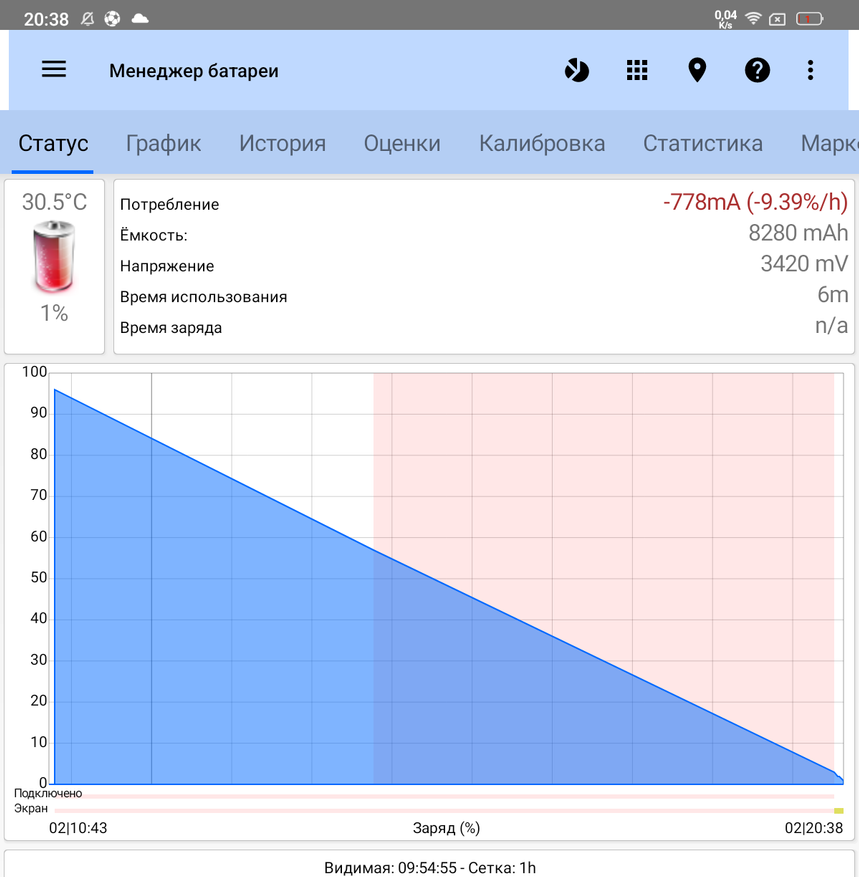The height and width of the screenshot is (877, 859).
Task: Tap the Время использования label
Action: (x=204, y=296)
